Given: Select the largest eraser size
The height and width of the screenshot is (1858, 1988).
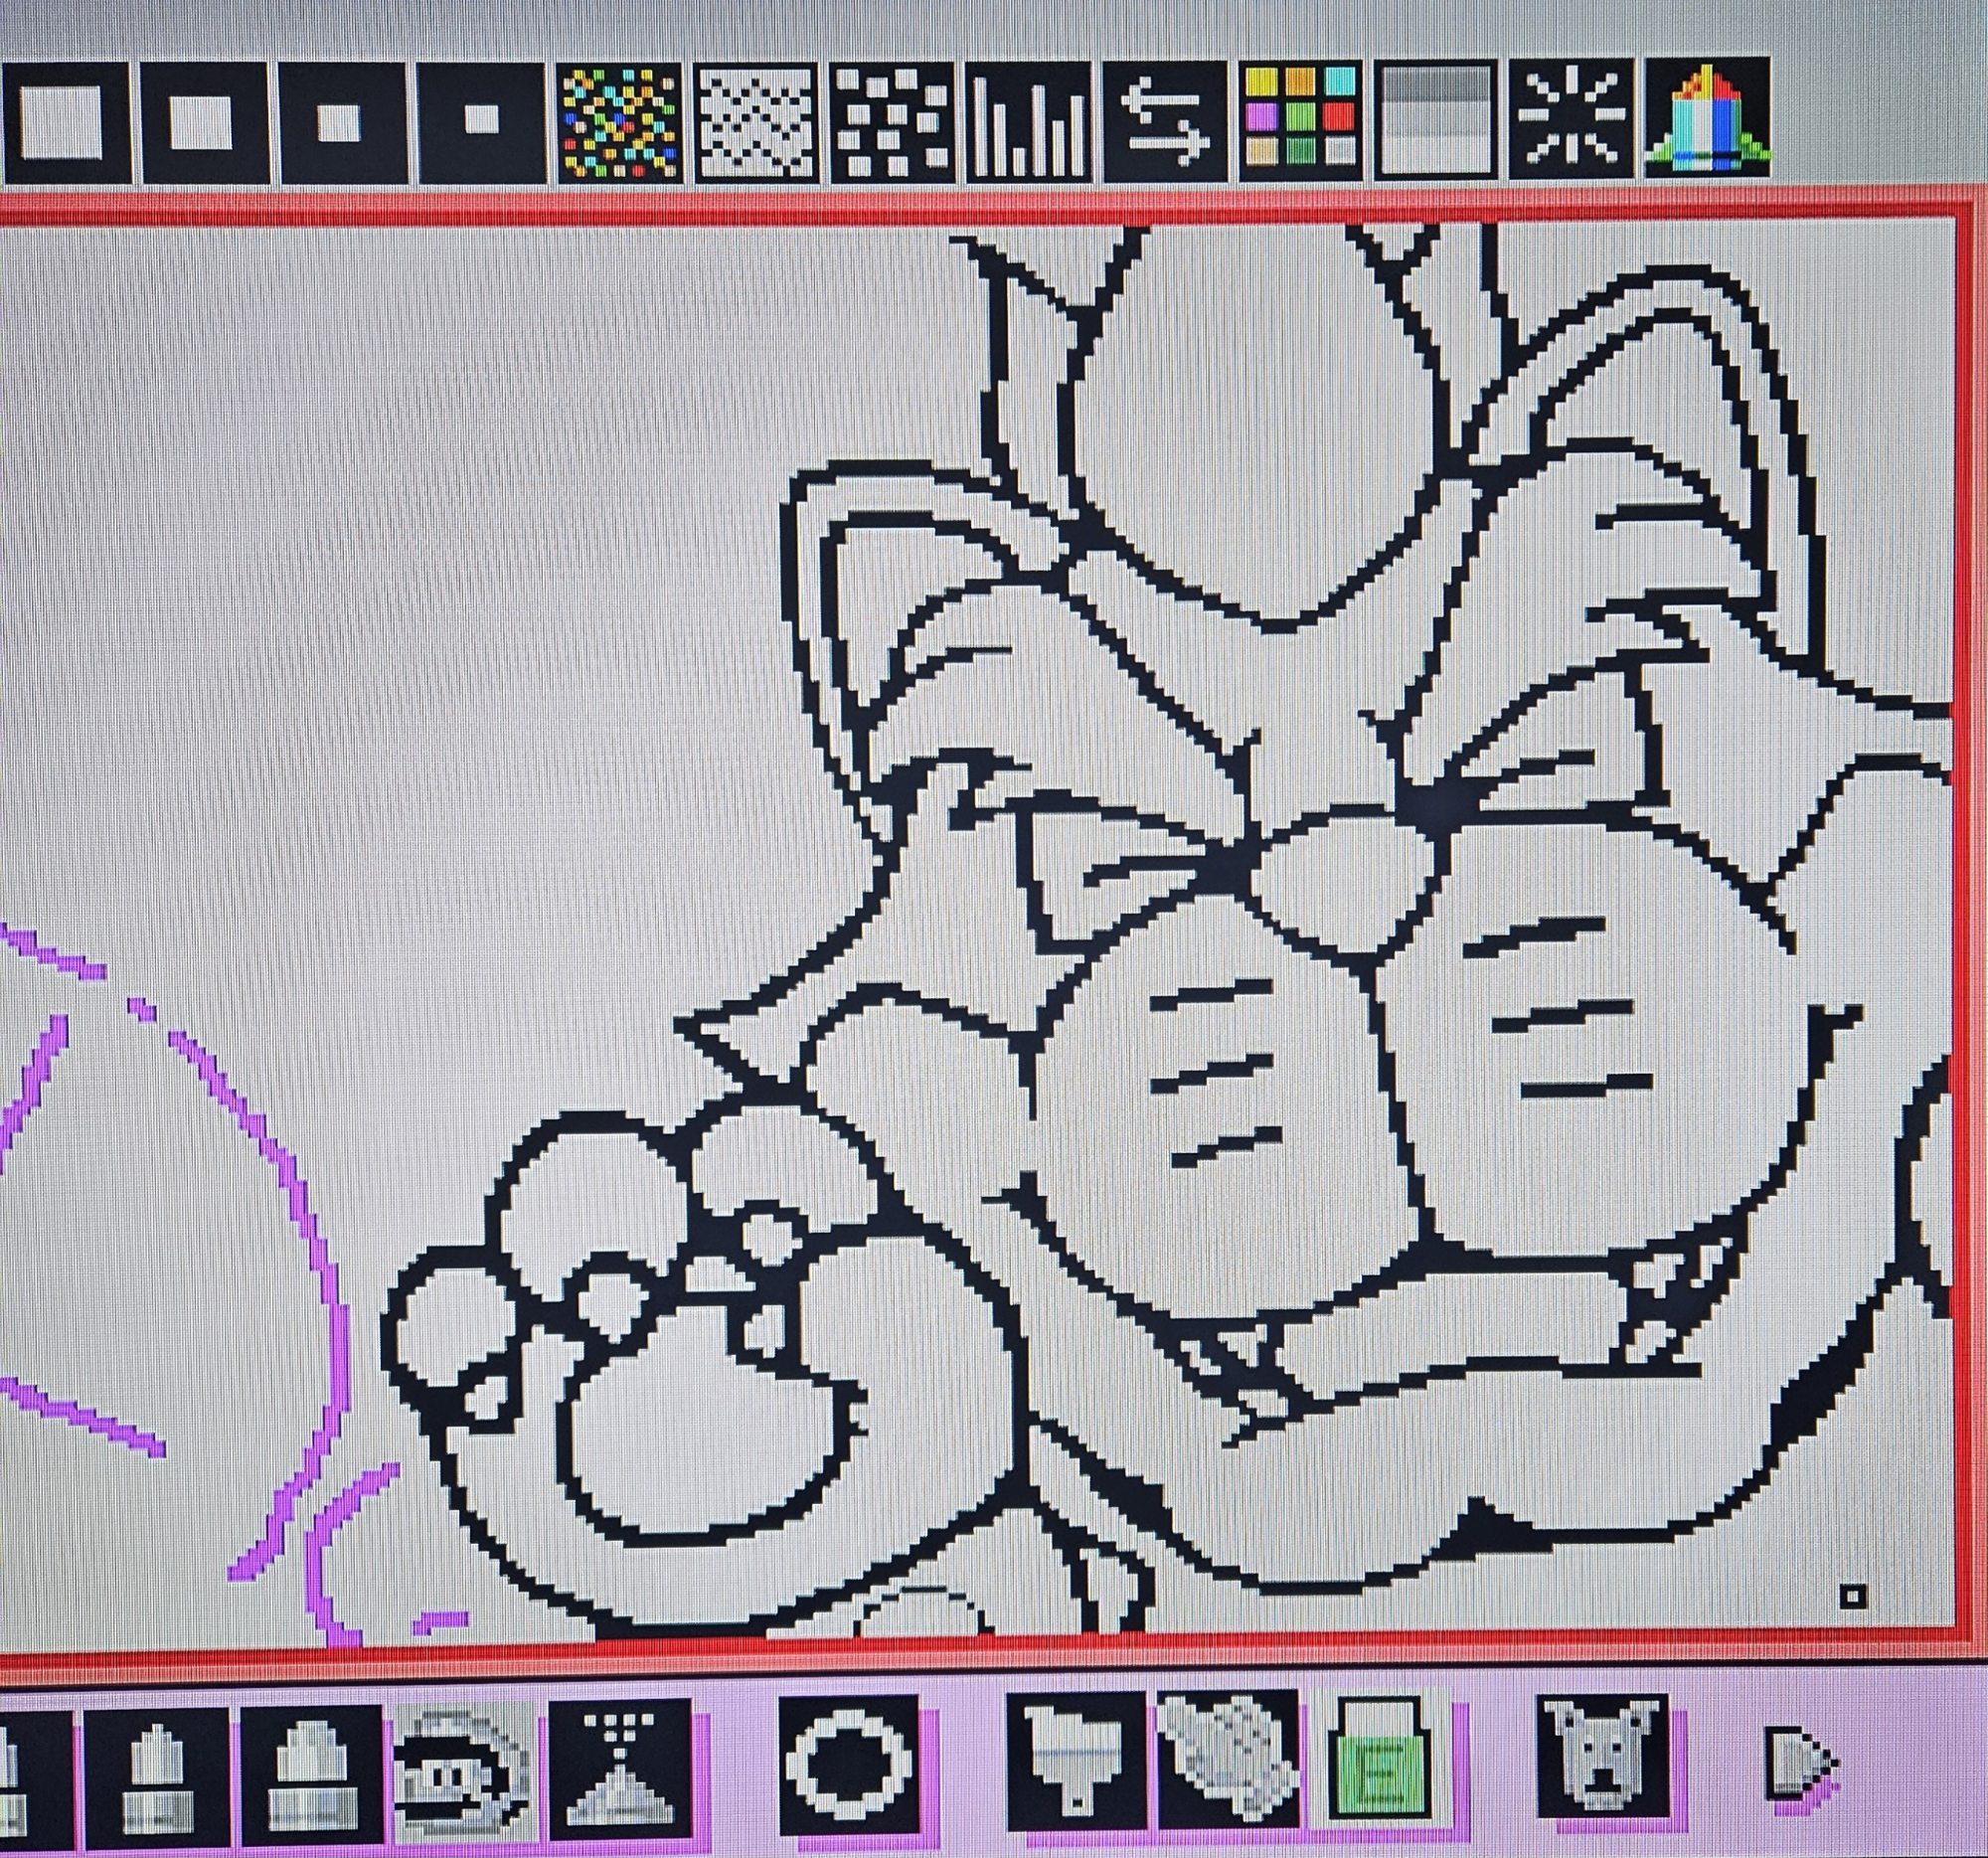Looking at the screenshot, I should (x=62, y=122).
